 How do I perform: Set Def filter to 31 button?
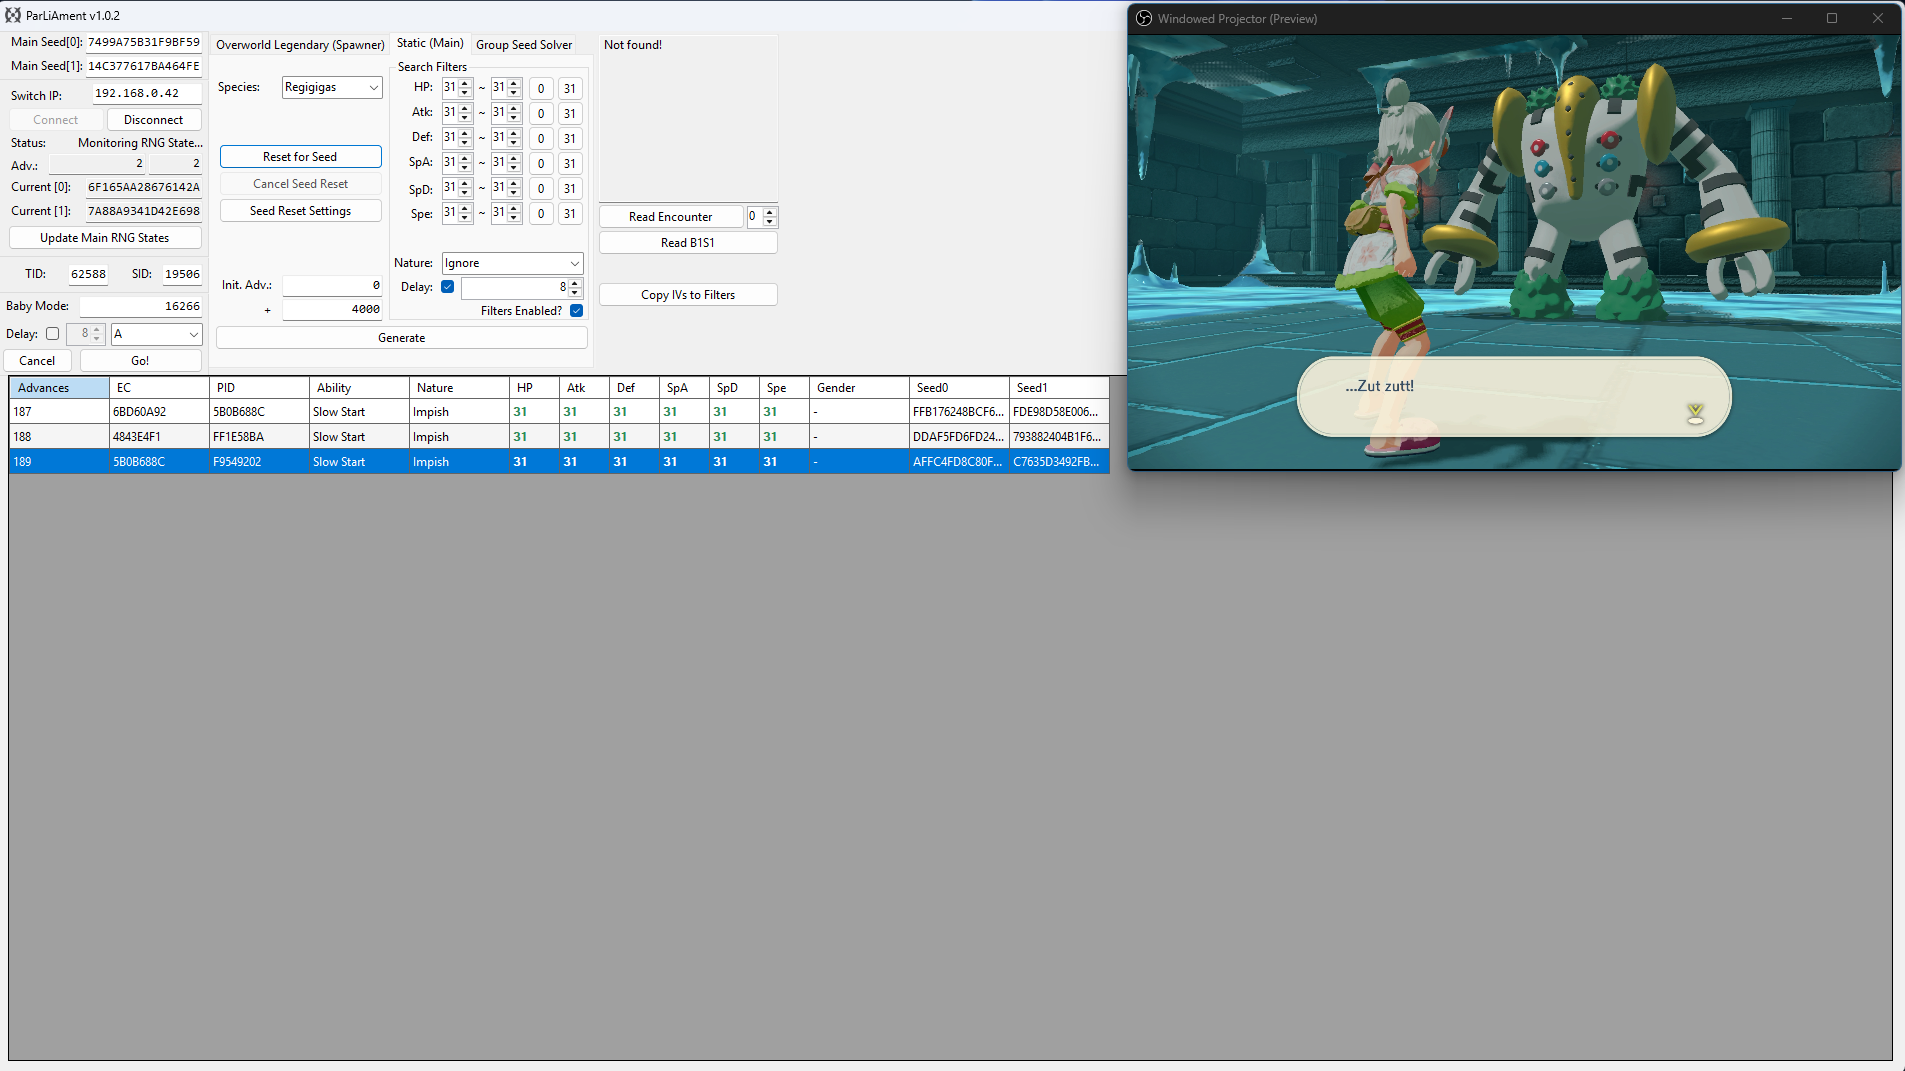[x=570, y=139]
